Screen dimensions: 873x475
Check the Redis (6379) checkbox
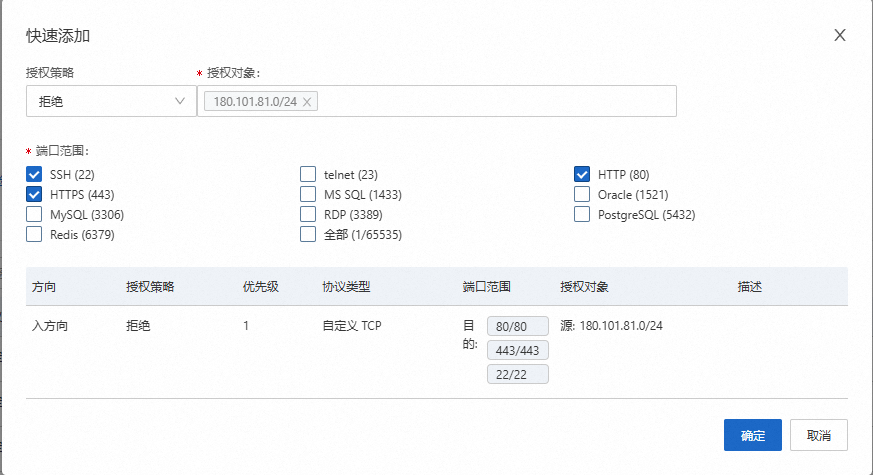tap(34, 234)
